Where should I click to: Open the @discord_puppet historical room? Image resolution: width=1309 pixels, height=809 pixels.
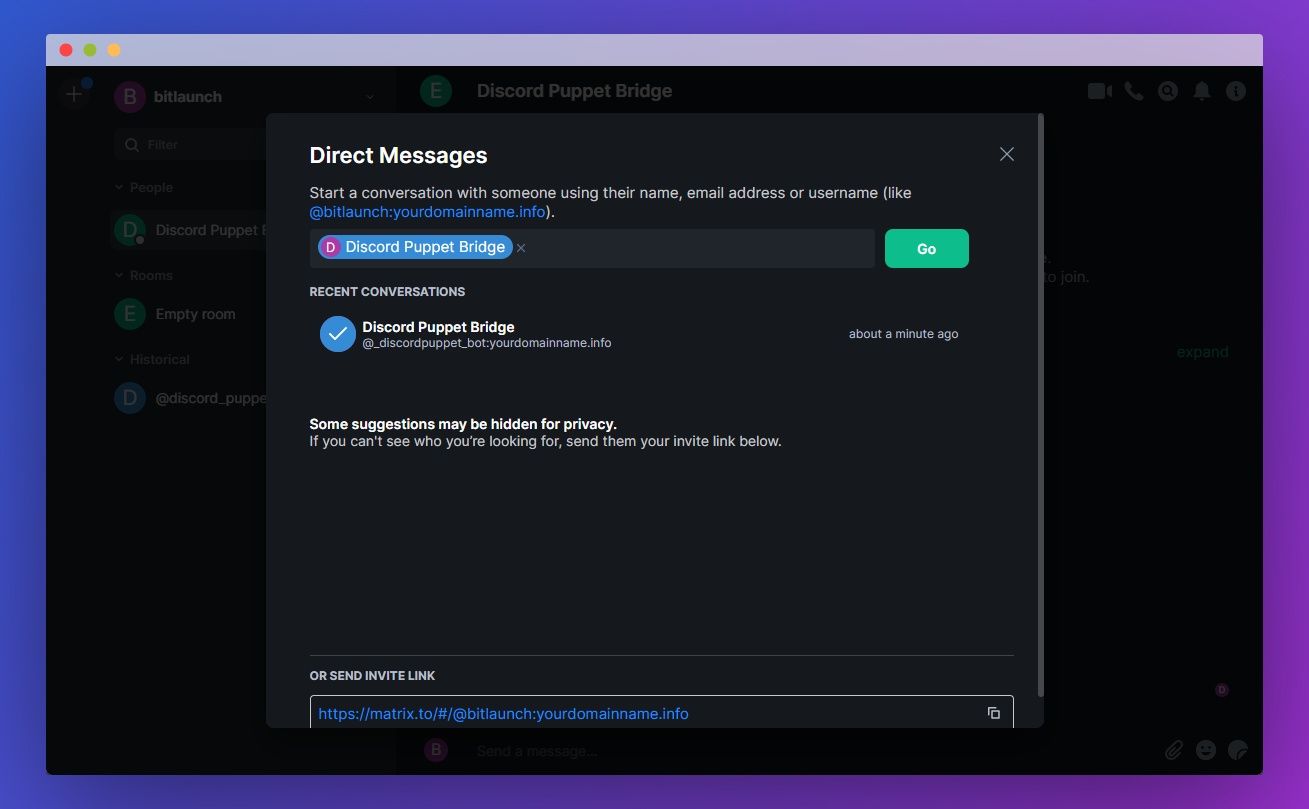[x=190, y=398]
